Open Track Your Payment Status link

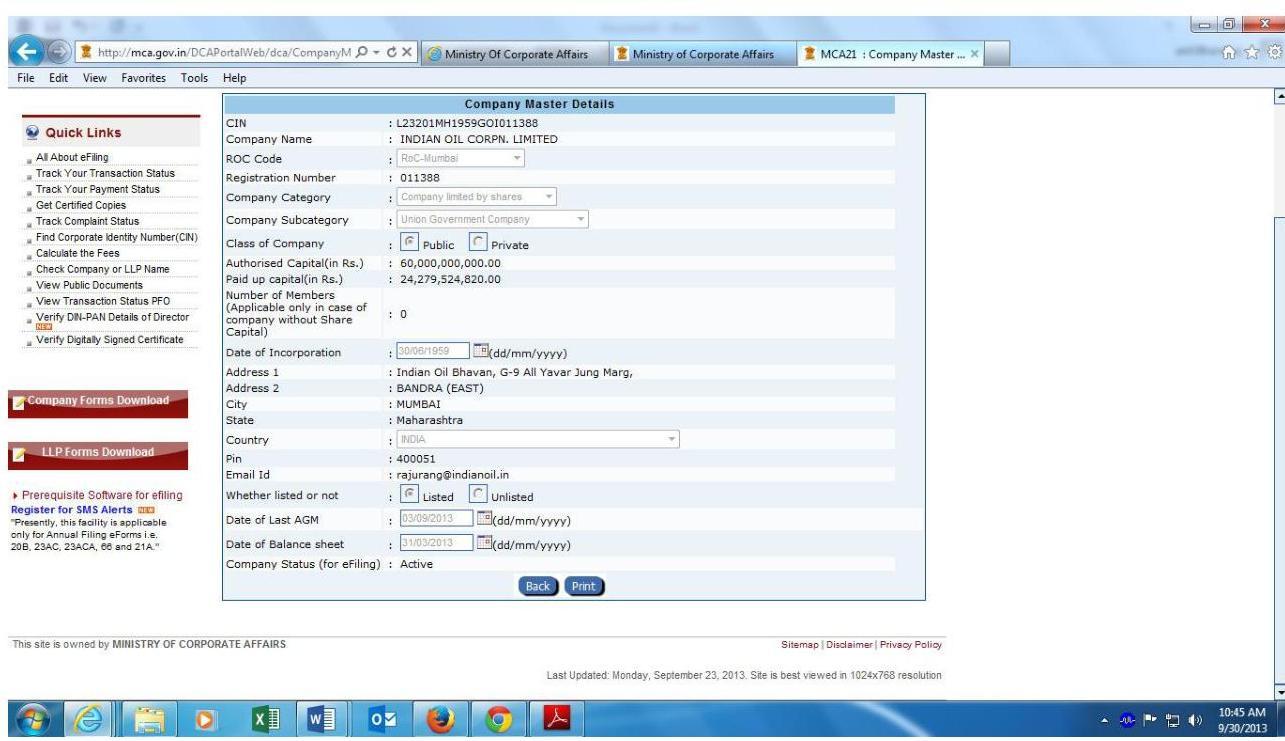point(97,189)
